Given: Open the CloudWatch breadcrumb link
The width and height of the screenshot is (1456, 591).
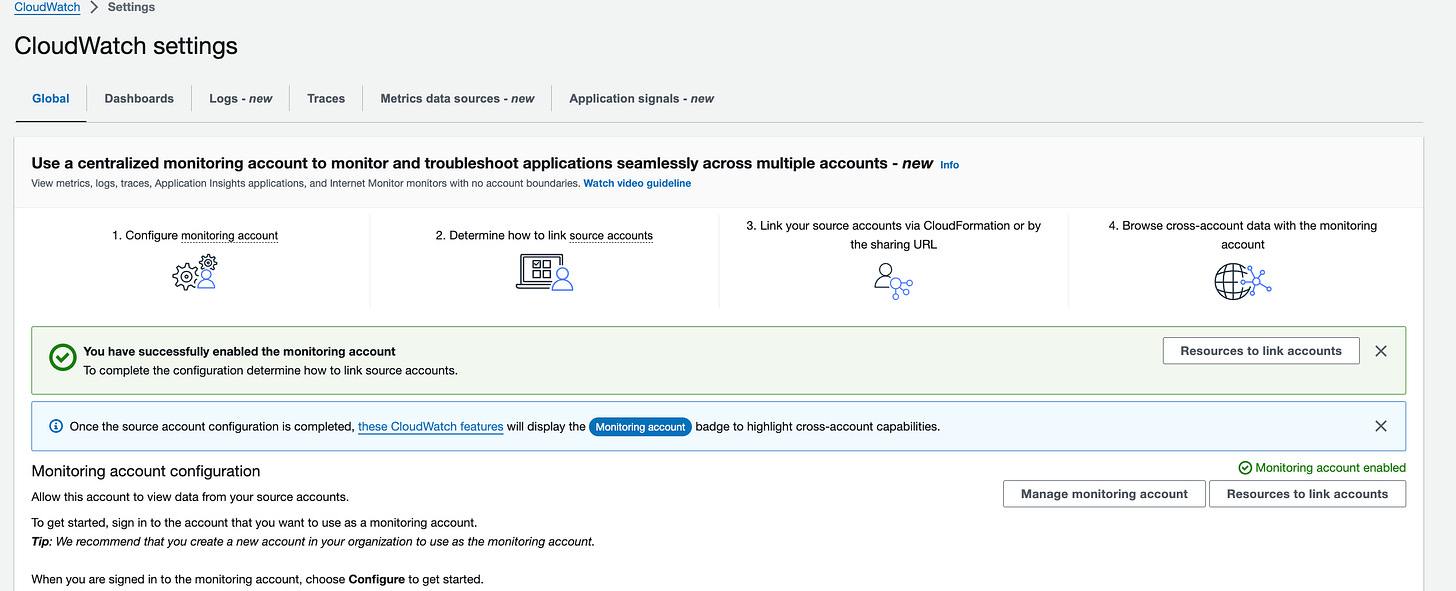Looking at the screenshot, I should (47, 7).
